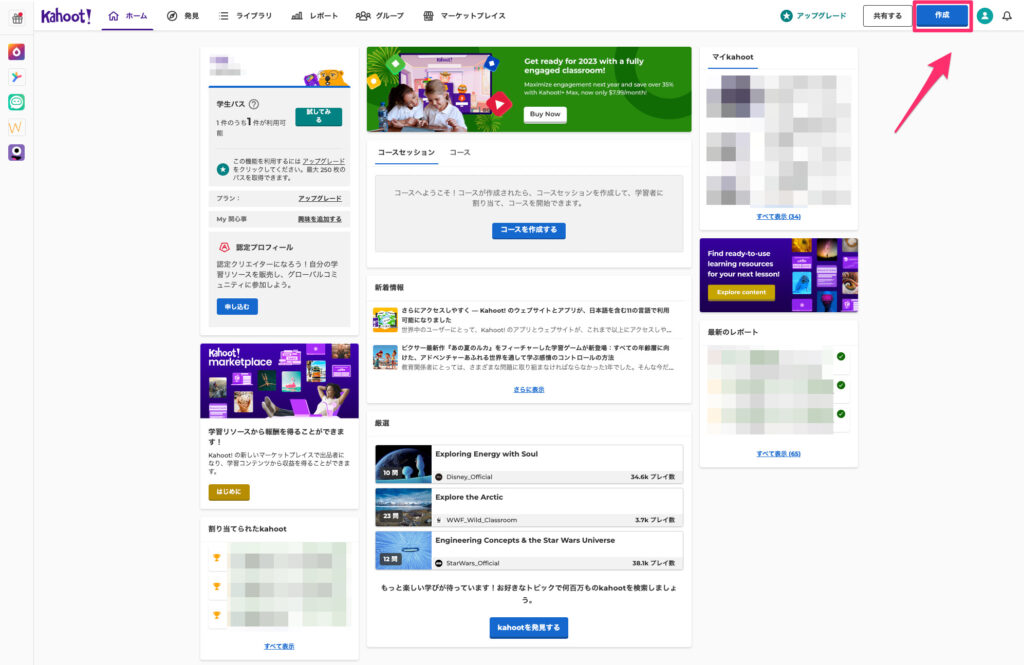Open the 発見 page

coord(183,16)
